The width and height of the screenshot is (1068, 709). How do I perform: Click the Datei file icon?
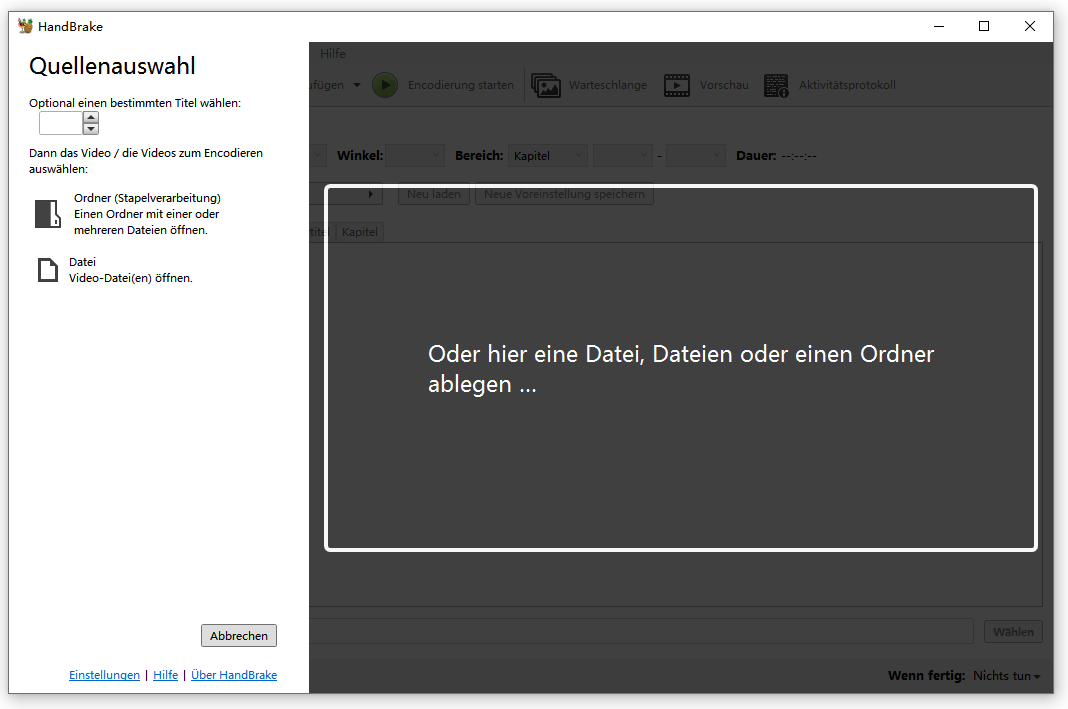(48, 270)
